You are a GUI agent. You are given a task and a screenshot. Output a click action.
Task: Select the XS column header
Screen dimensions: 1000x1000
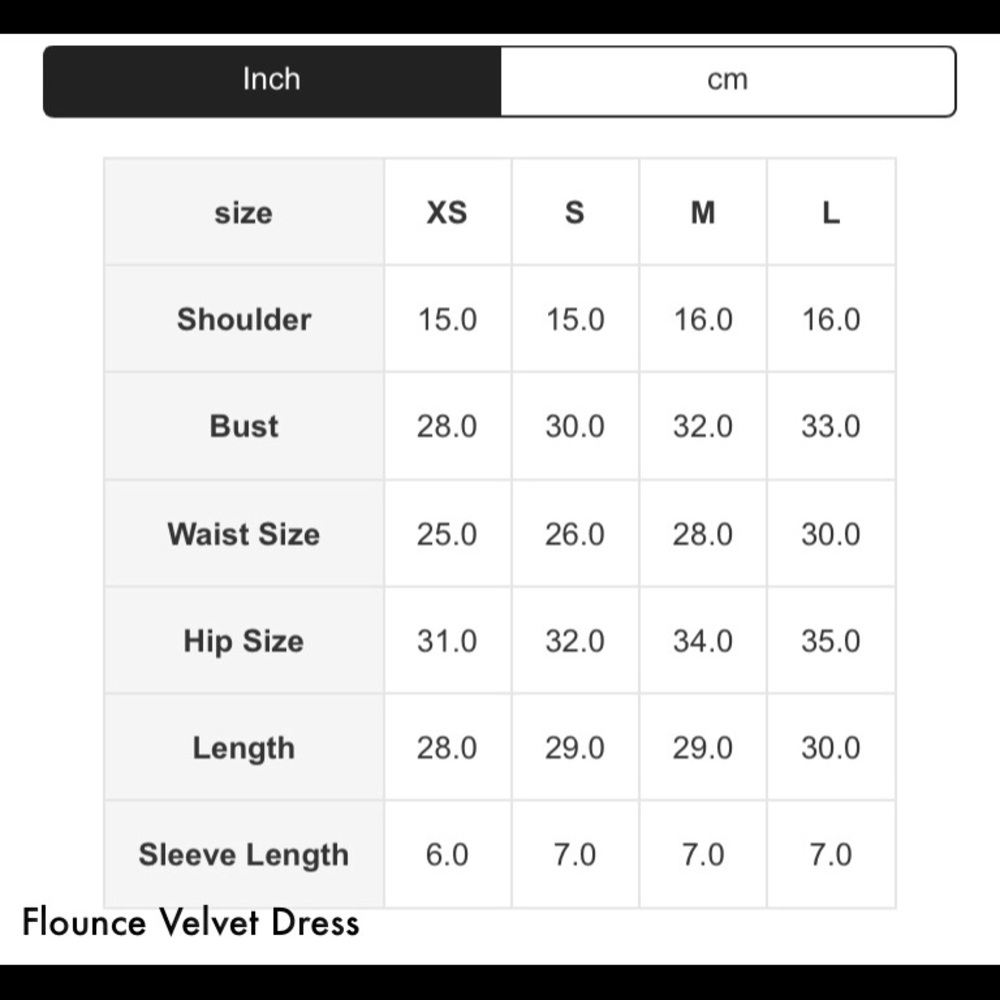446,212
